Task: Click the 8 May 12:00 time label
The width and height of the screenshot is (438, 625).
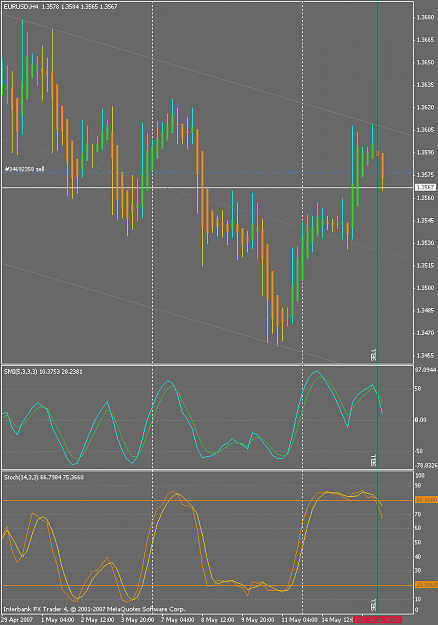Action: tap(218, 620)
